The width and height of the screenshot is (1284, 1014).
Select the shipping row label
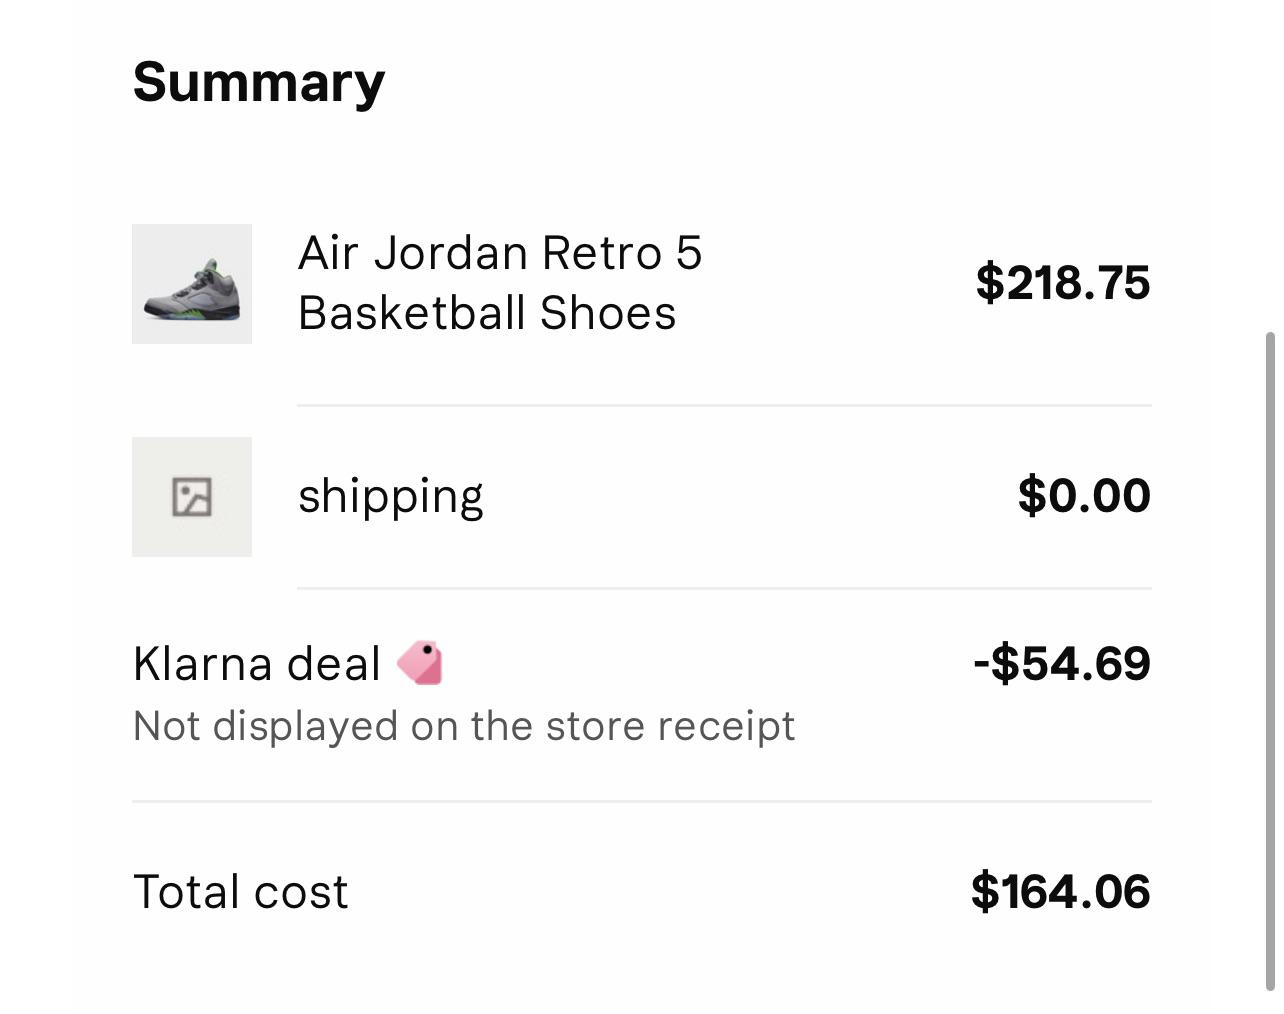coord(390,496)
